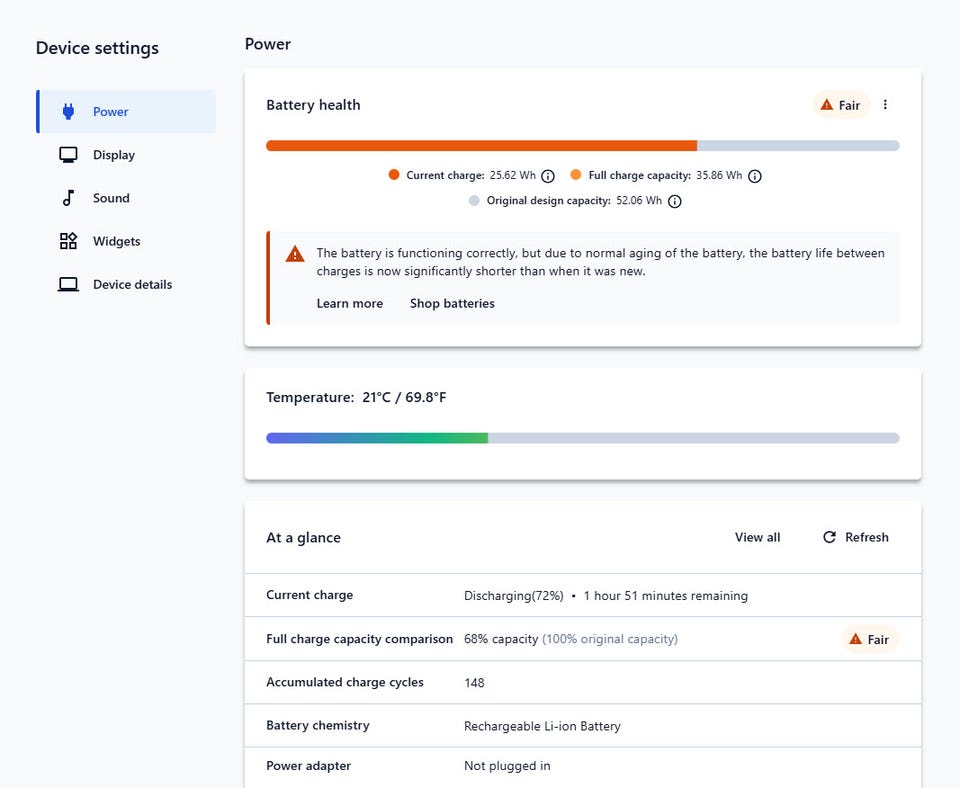Click the info icon beside Current charge

(548, 176)
